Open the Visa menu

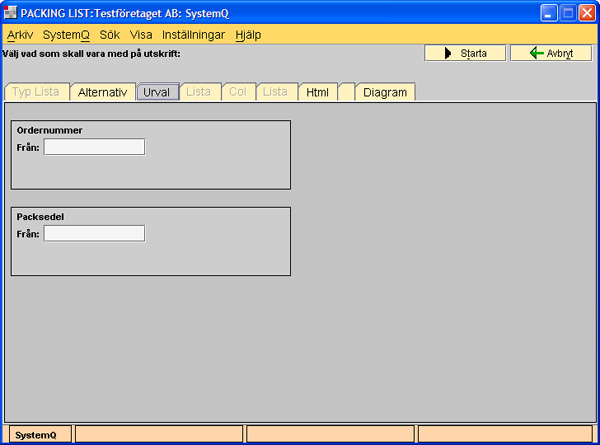click(x=141, y=35)
